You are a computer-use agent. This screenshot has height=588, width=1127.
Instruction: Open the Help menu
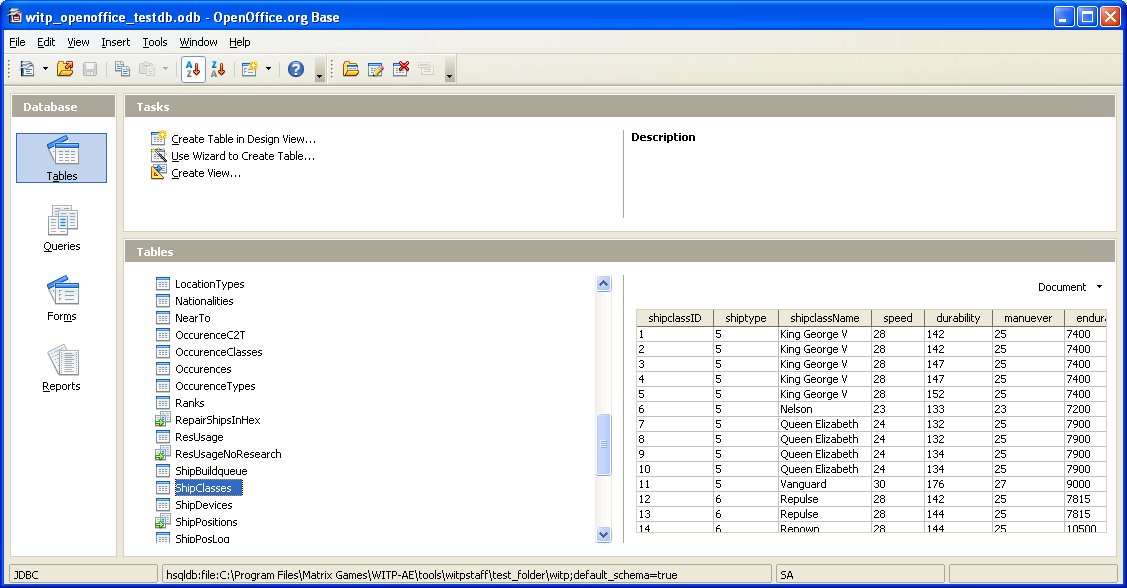[x=239, y=42]
